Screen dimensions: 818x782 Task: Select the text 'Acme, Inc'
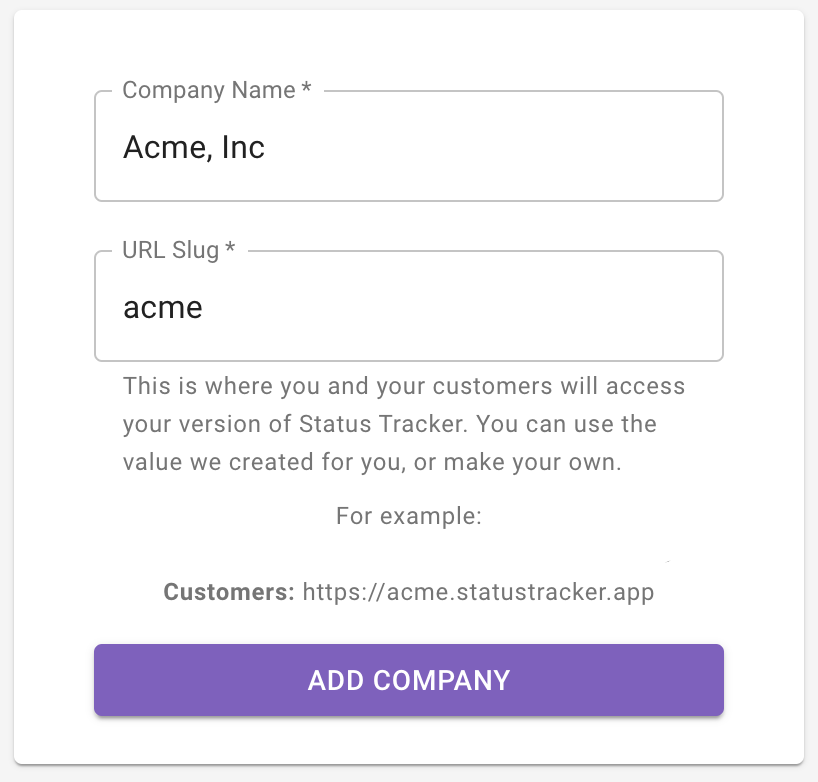(x=194, y=147)
